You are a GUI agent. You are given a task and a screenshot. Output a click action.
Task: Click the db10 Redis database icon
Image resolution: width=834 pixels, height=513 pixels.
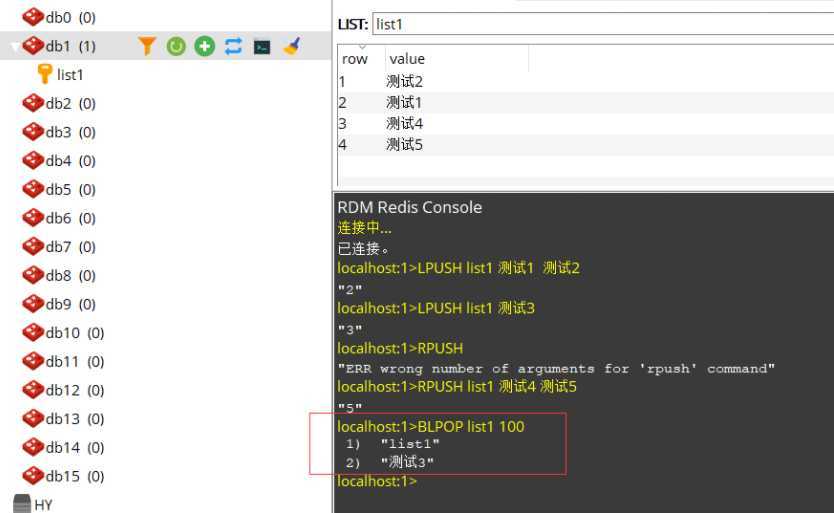(33, 333)
